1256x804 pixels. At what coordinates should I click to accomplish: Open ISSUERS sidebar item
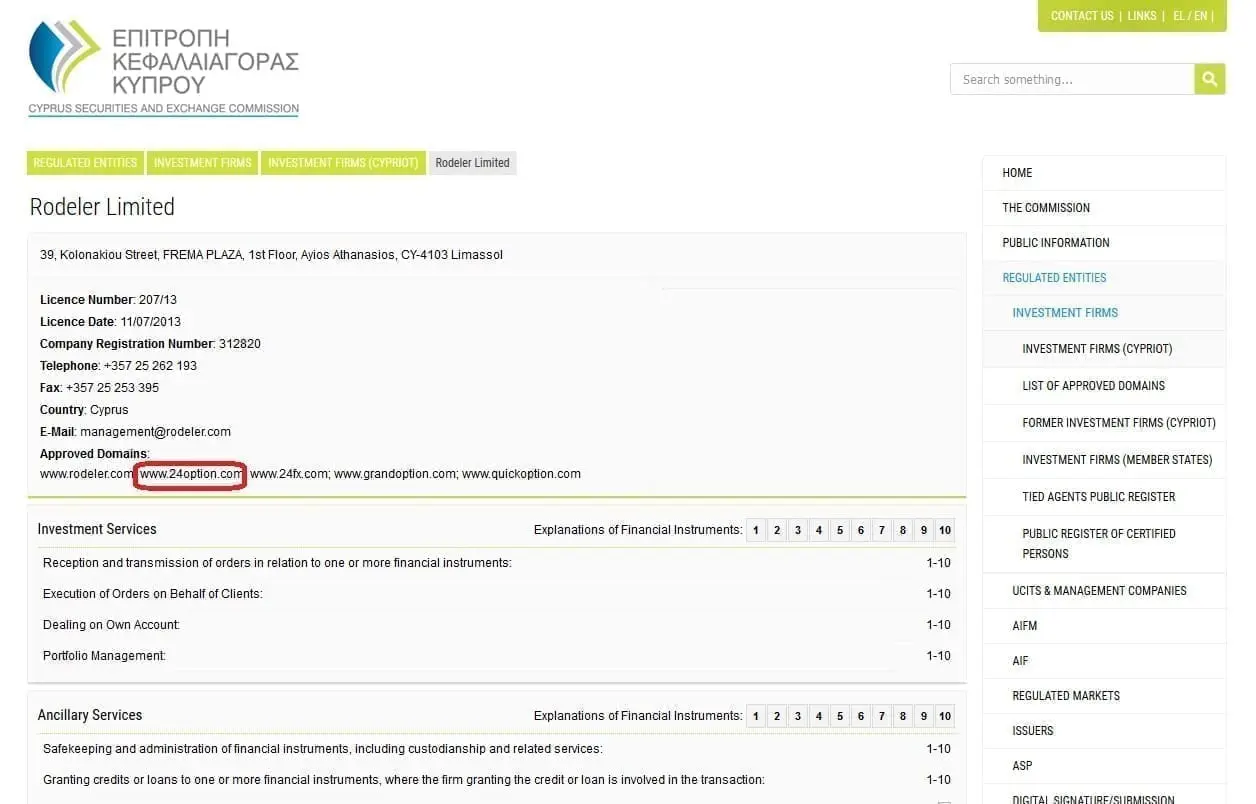[1104, 731]
